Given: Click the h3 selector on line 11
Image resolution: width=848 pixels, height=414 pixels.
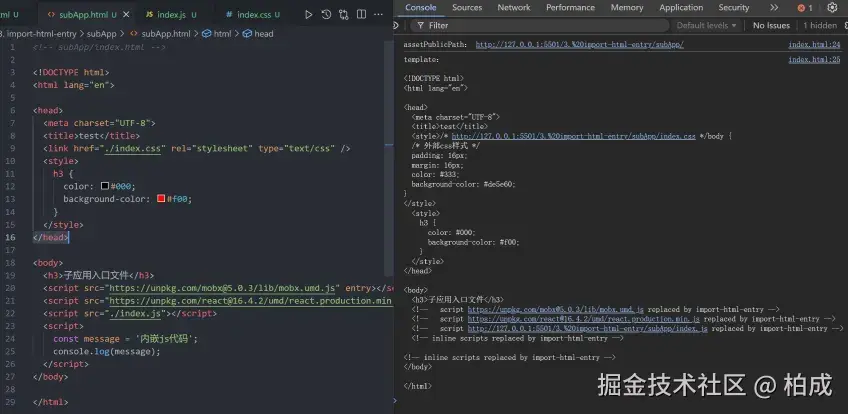Looking at the screenshot, I should point(58,173).
